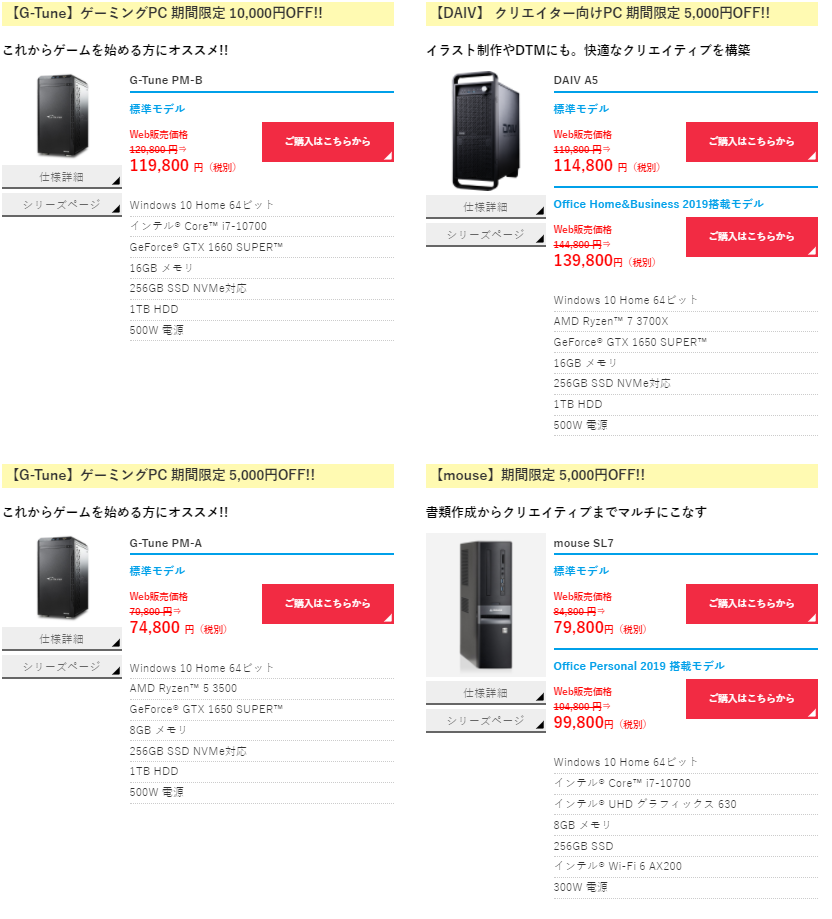832x919 pixels.
Task: Open シリーズページ for G-Tune PM-A
Action: pos(62,666)
